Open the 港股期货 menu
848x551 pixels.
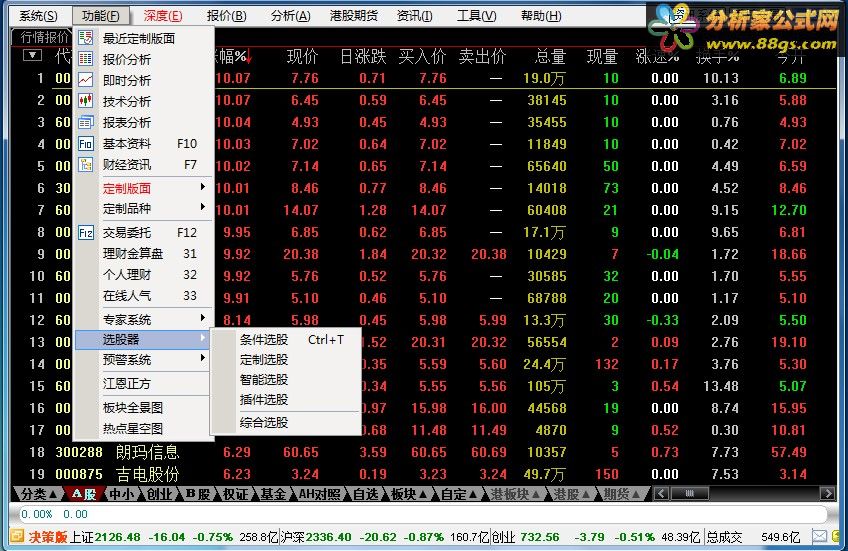[x=353, y=16]
